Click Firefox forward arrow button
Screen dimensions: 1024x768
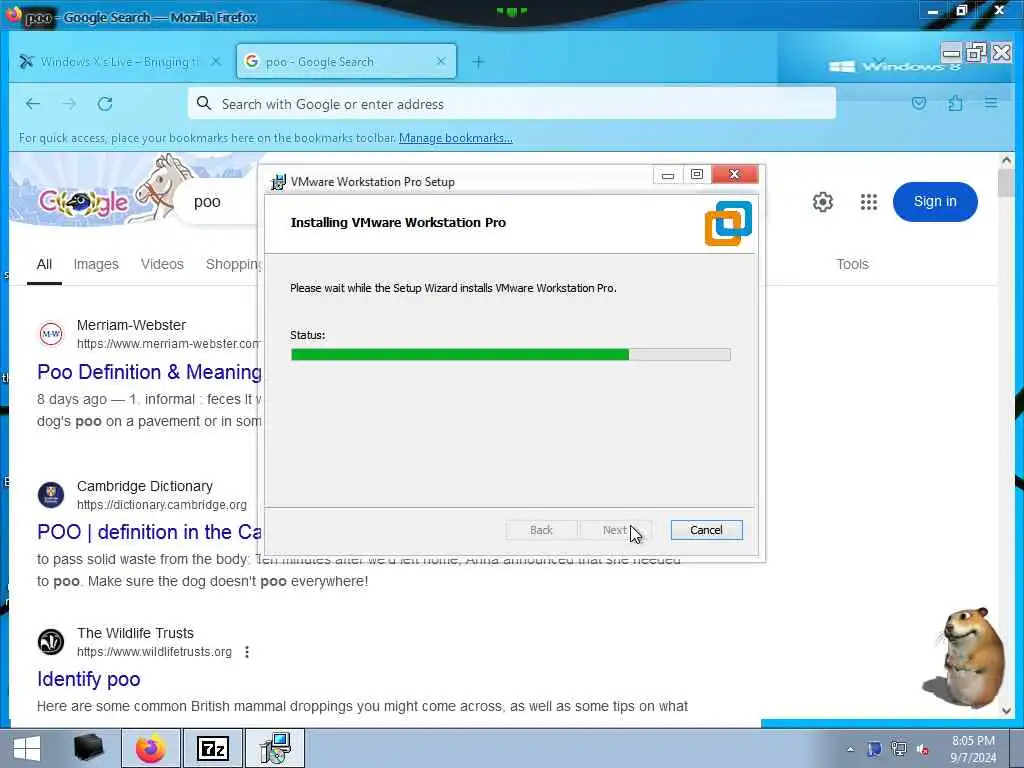(69, 104)
